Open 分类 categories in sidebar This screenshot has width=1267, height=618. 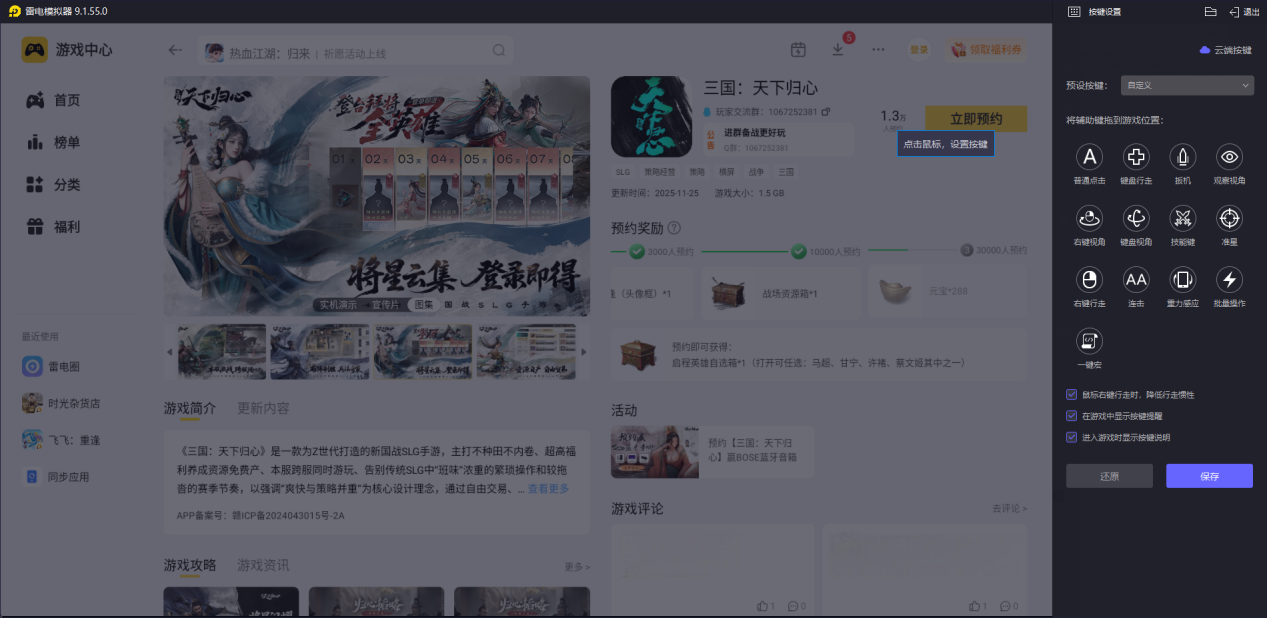coord(54,184)
